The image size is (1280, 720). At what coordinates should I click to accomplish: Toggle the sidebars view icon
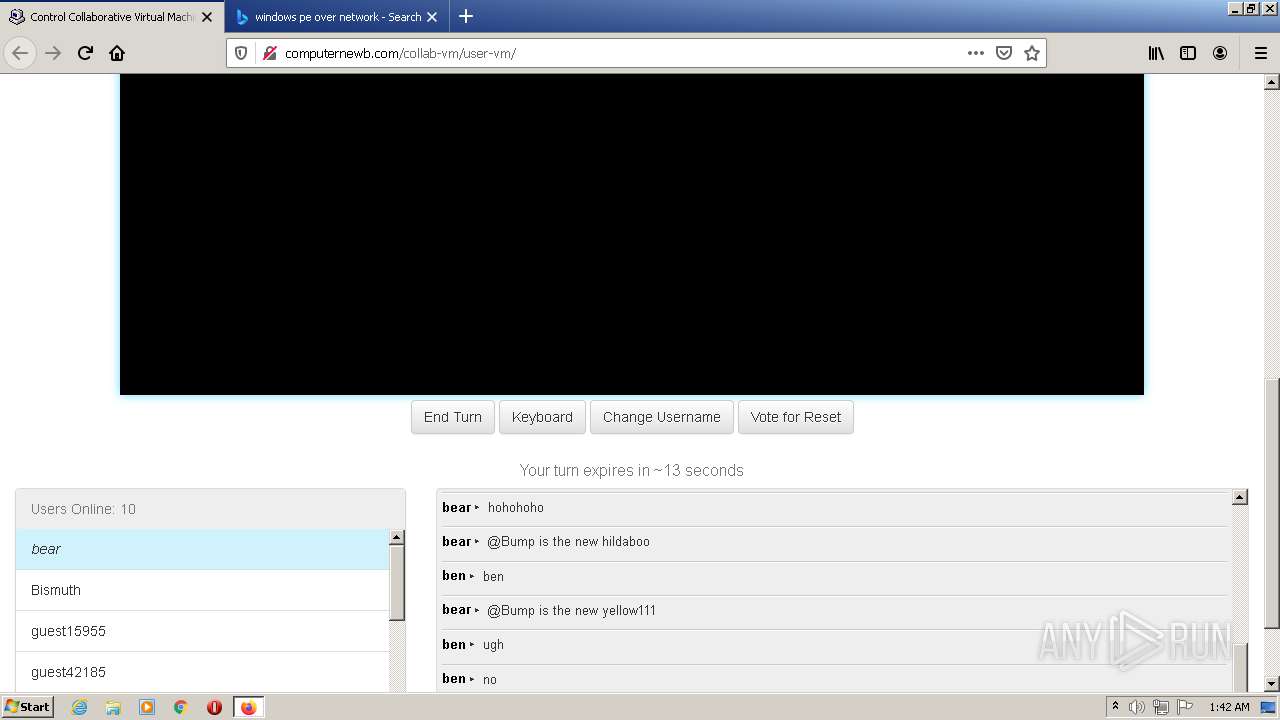1188,53
